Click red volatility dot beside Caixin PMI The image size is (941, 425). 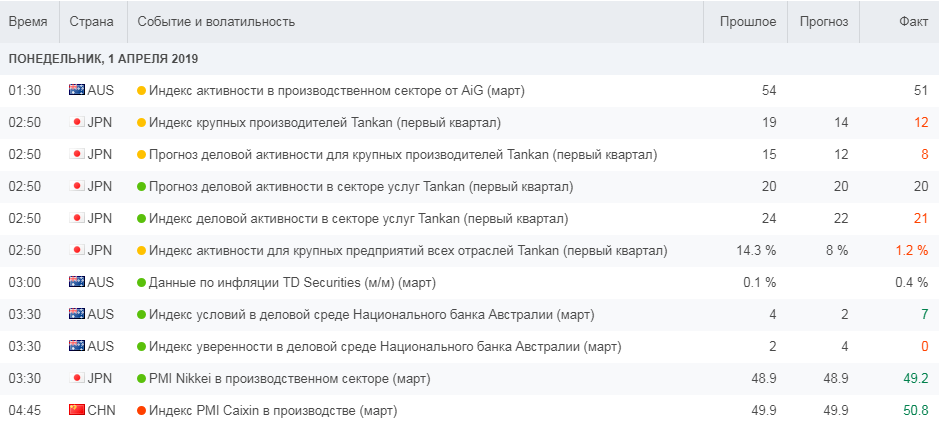click(x=142, y=411)
